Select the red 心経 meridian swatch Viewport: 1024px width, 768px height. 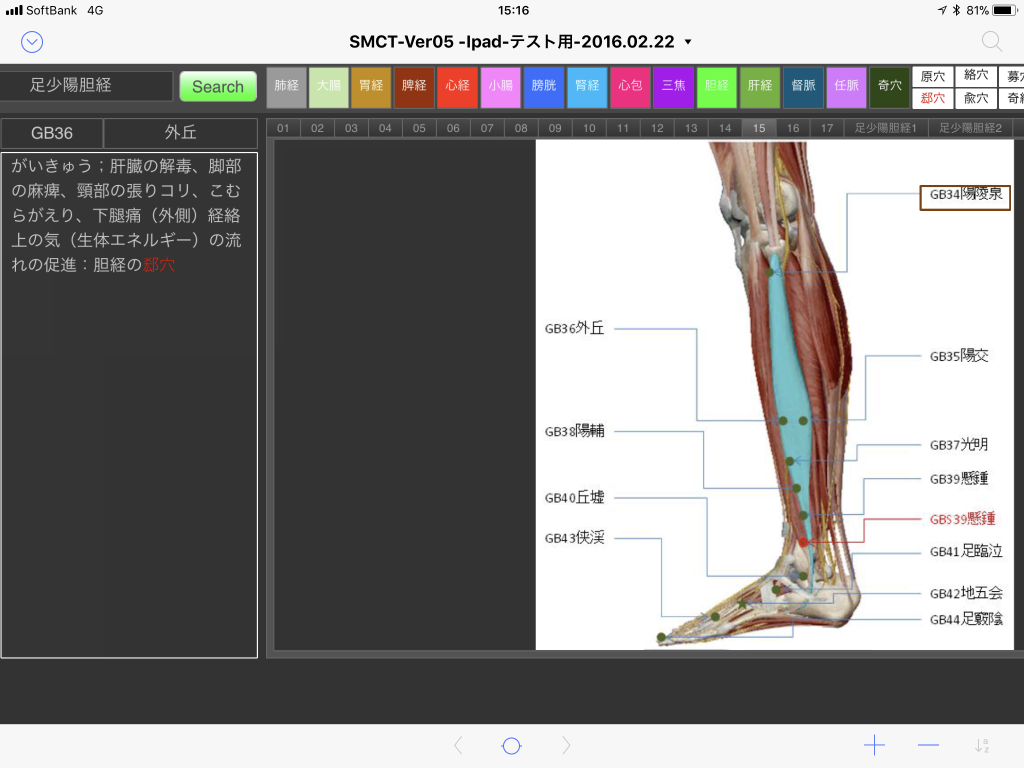click(457, 87)
